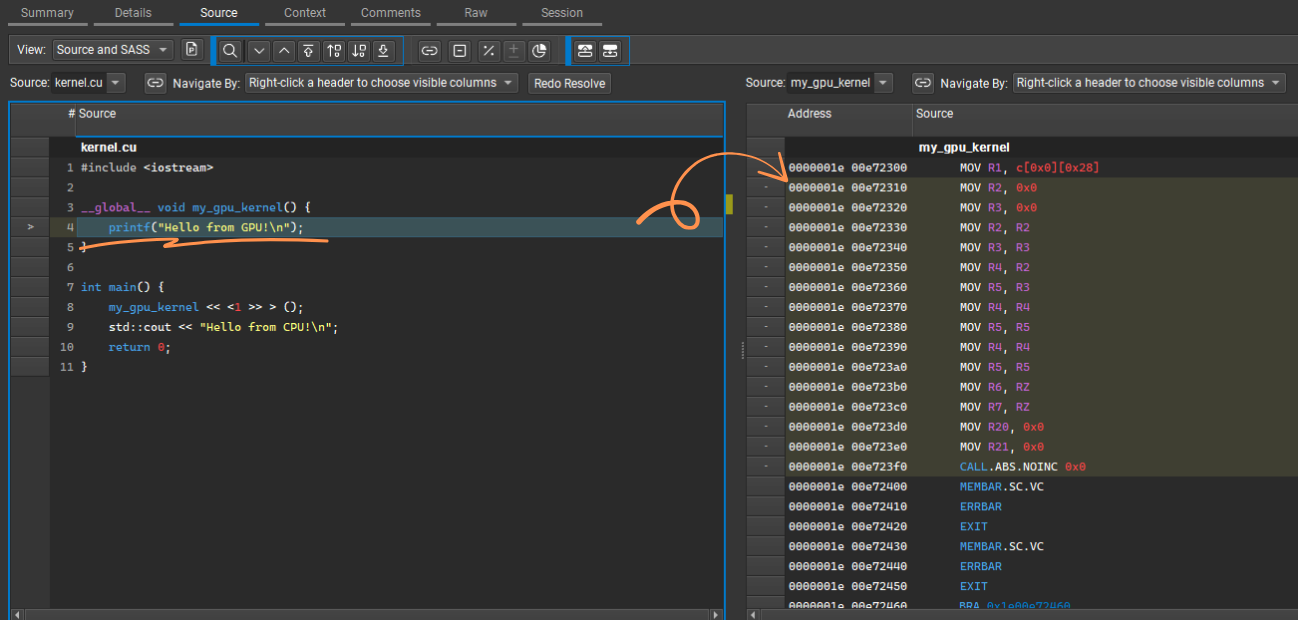Click the collapse (minus box) toolbar icon
Screen dimensions: 1300x620
click(459, 50)
